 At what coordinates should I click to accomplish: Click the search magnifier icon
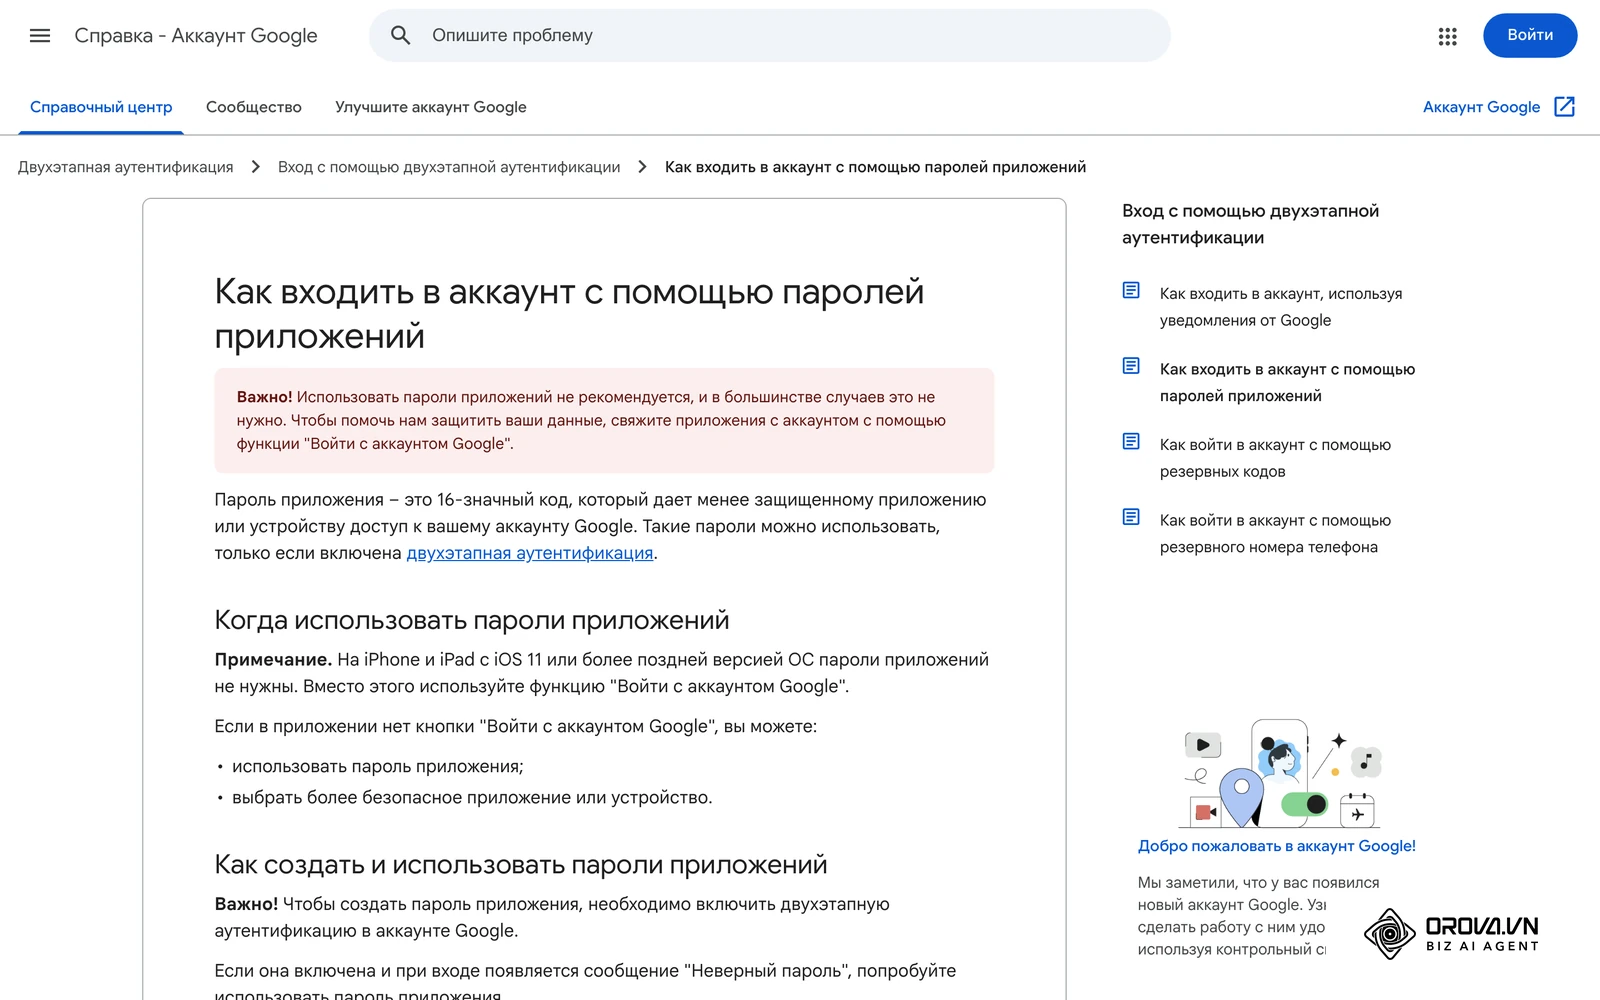[x=401, y=36]
